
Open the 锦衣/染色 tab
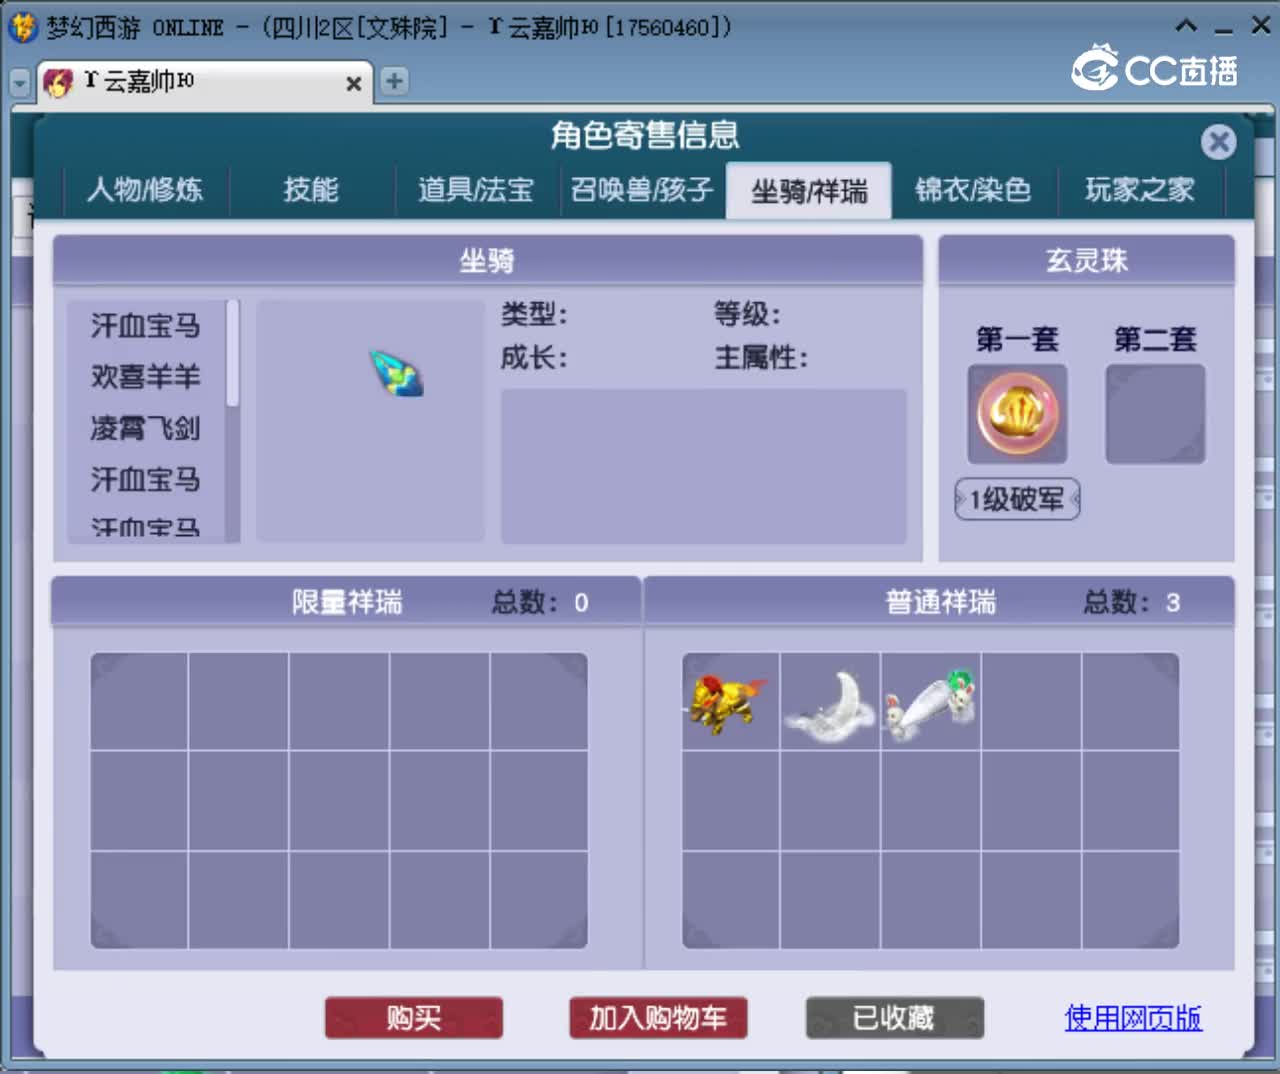coord(973,189)
